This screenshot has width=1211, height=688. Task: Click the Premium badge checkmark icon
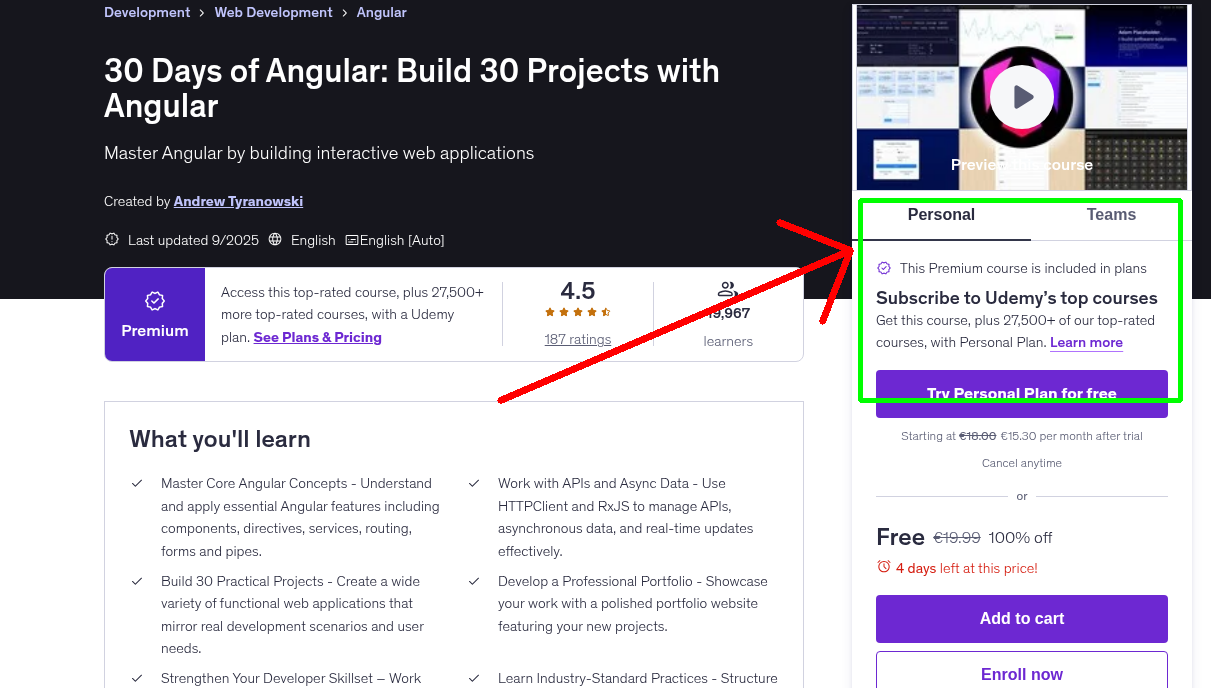155,300
